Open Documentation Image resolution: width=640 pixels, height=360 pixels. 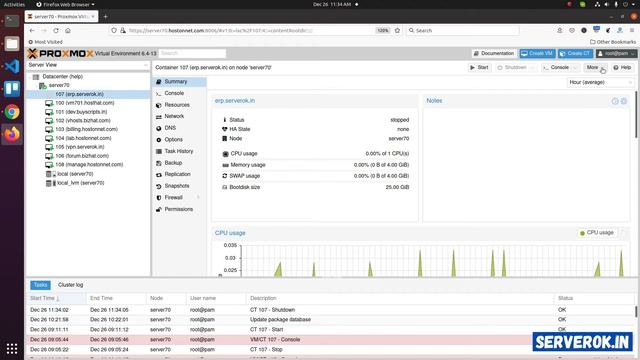click(x=494, y=53)
